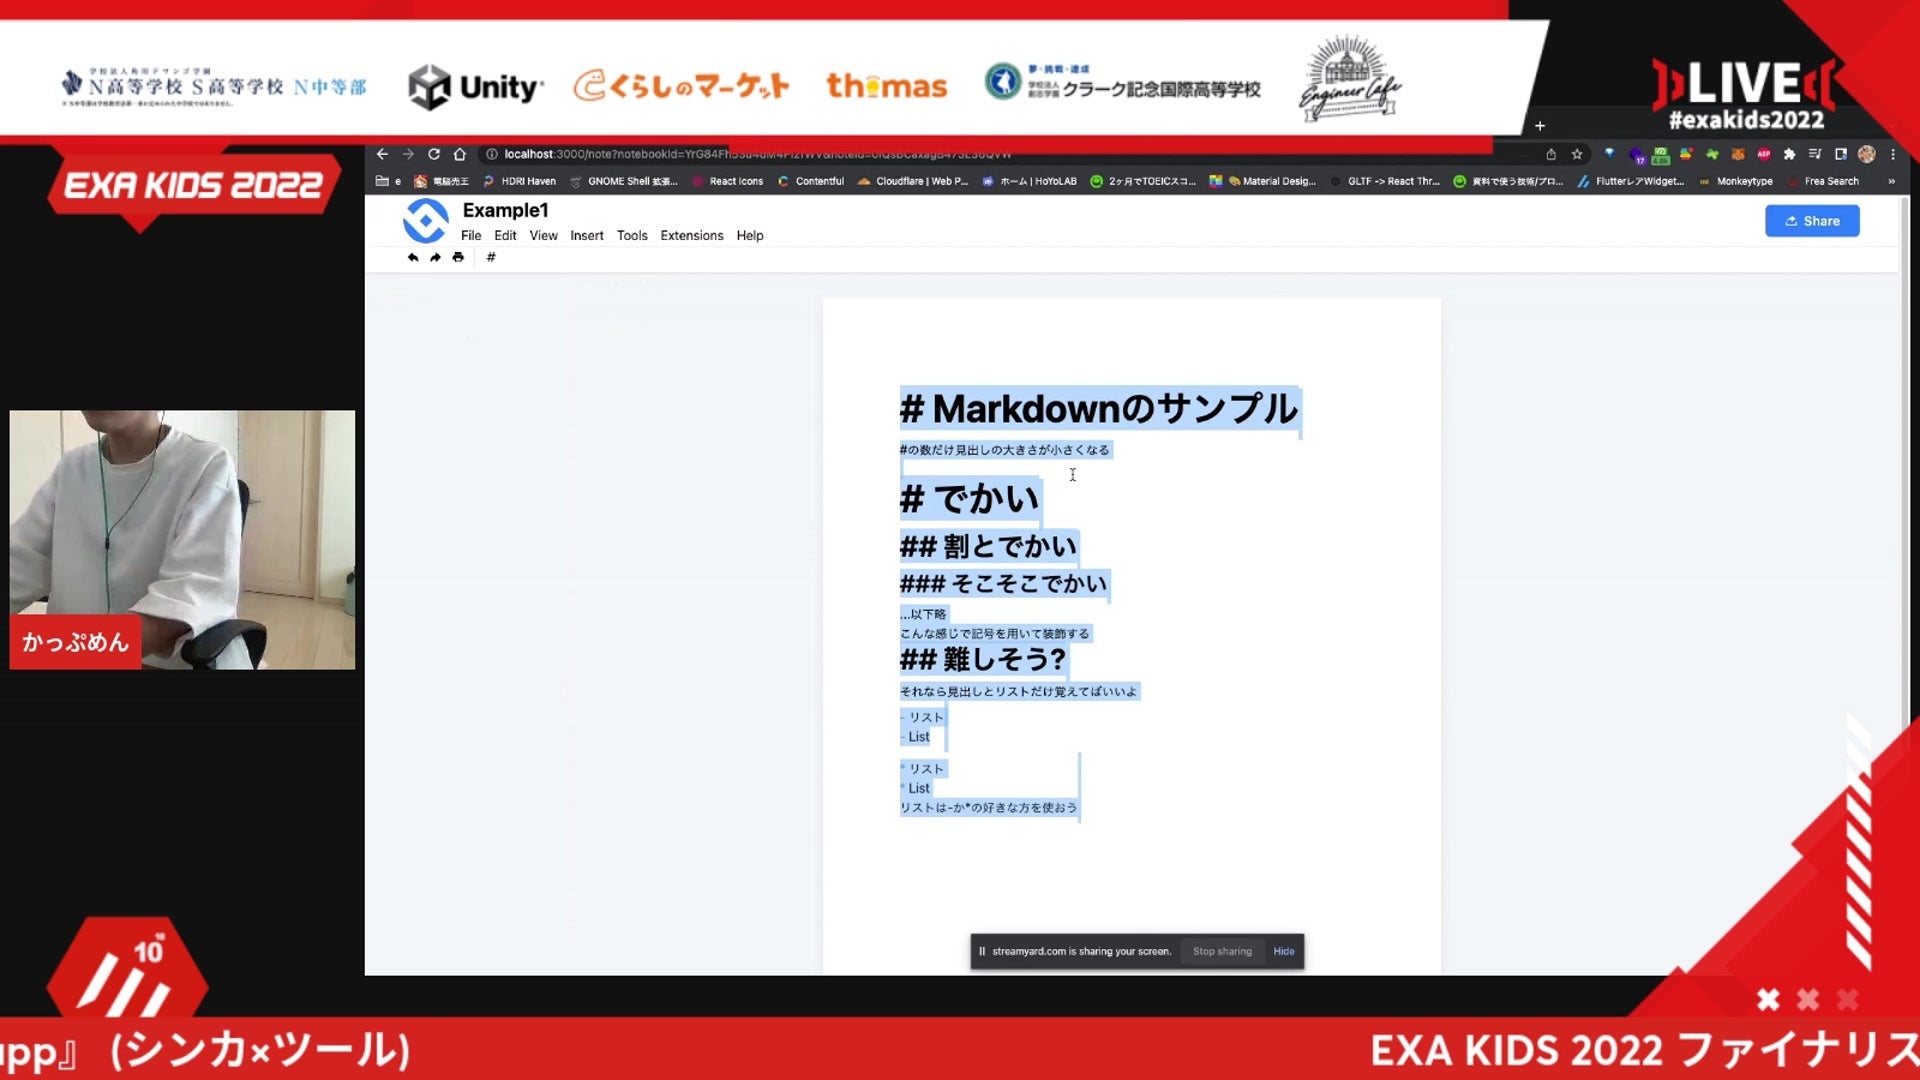Click Stop sharing in streamyard bar
Image resolution: width=1920 pixels, height=1080 pixels.
1221,951
